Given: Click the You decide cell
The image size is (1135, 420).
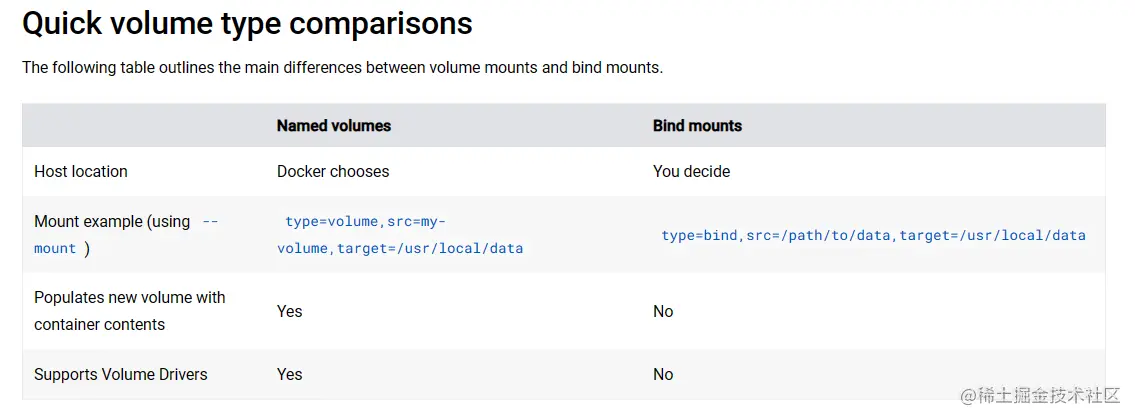Looking at the screenshot, I should click(x=691, y=172).
